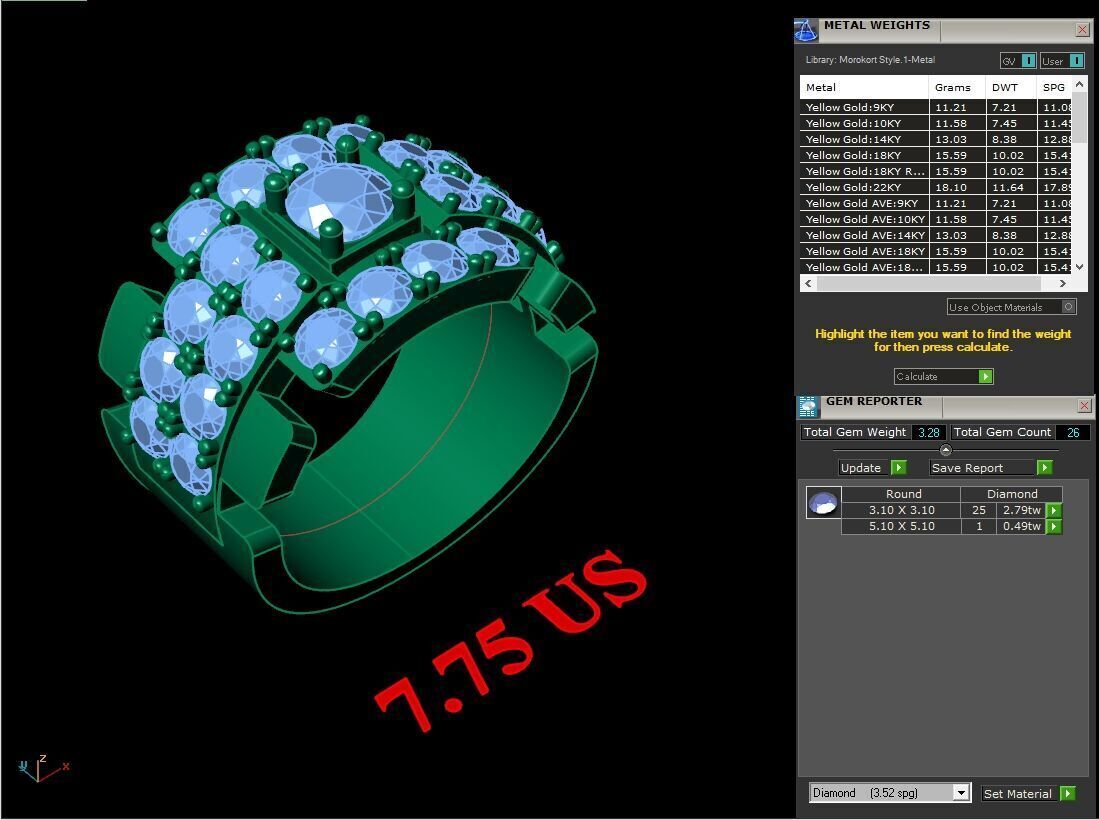Click the green arrow for 0.49tw row
This screenshot has height=820, width=1099.
[1054, 526]
